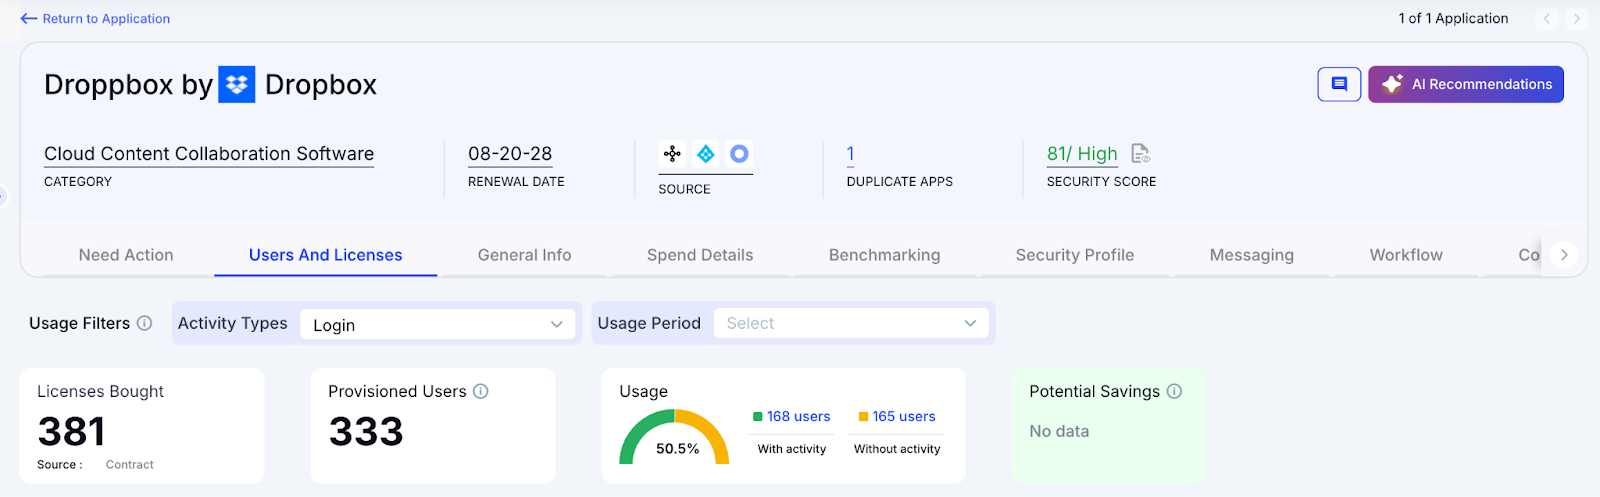Open the Activity Types Login dropdown
This screenshot has width=1600, height=497.
tap(437, 324)
